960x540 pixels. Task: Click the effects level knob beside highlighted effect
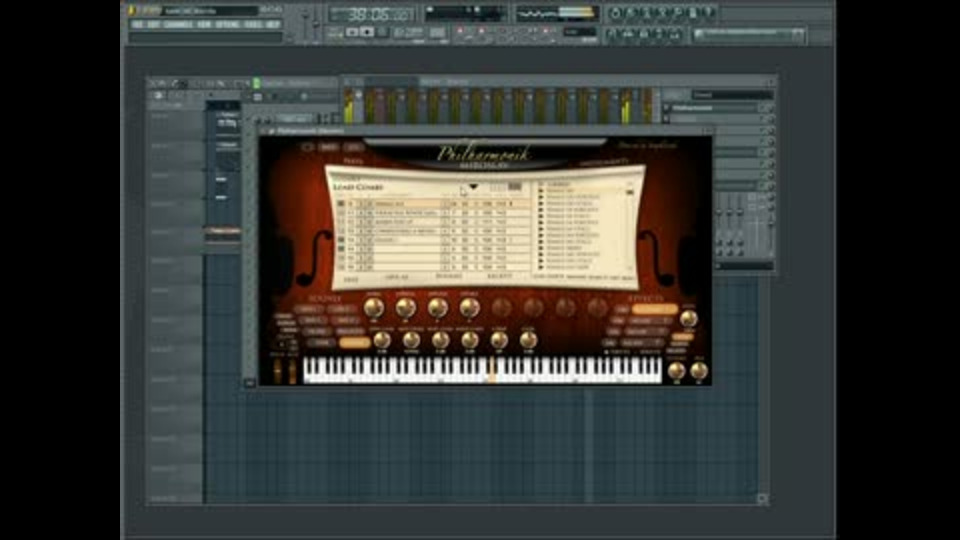click(x=689, y=318)
